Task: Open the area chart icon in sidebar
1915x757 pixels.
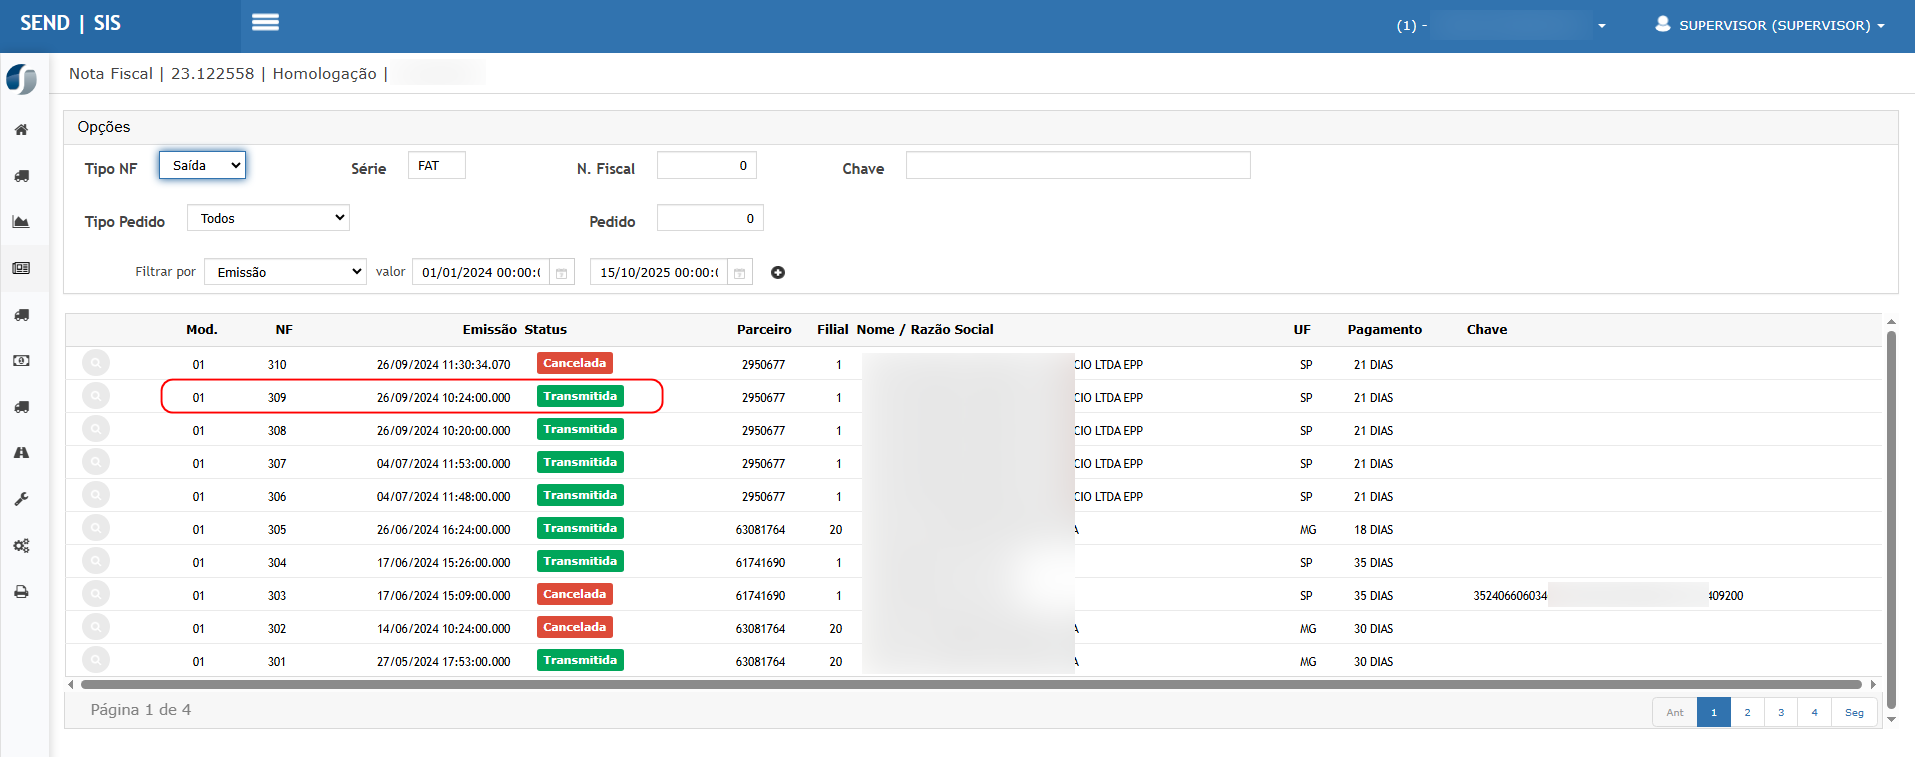Action: (21, 222)
